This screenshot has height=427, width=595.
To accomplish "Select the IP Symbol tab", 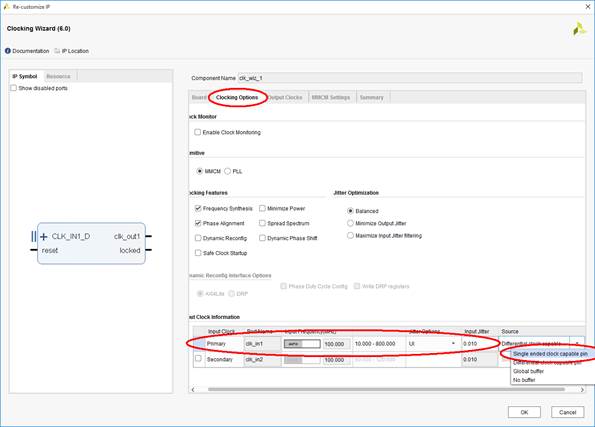I will (x=25, y=76).
